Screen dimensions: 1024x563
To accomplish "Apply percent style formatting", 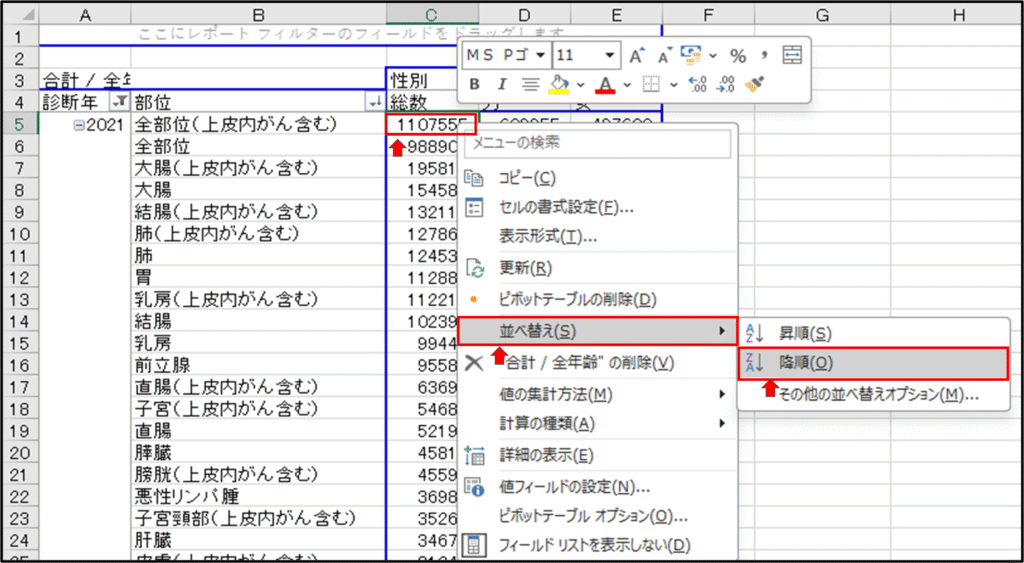I will [738, 56].
